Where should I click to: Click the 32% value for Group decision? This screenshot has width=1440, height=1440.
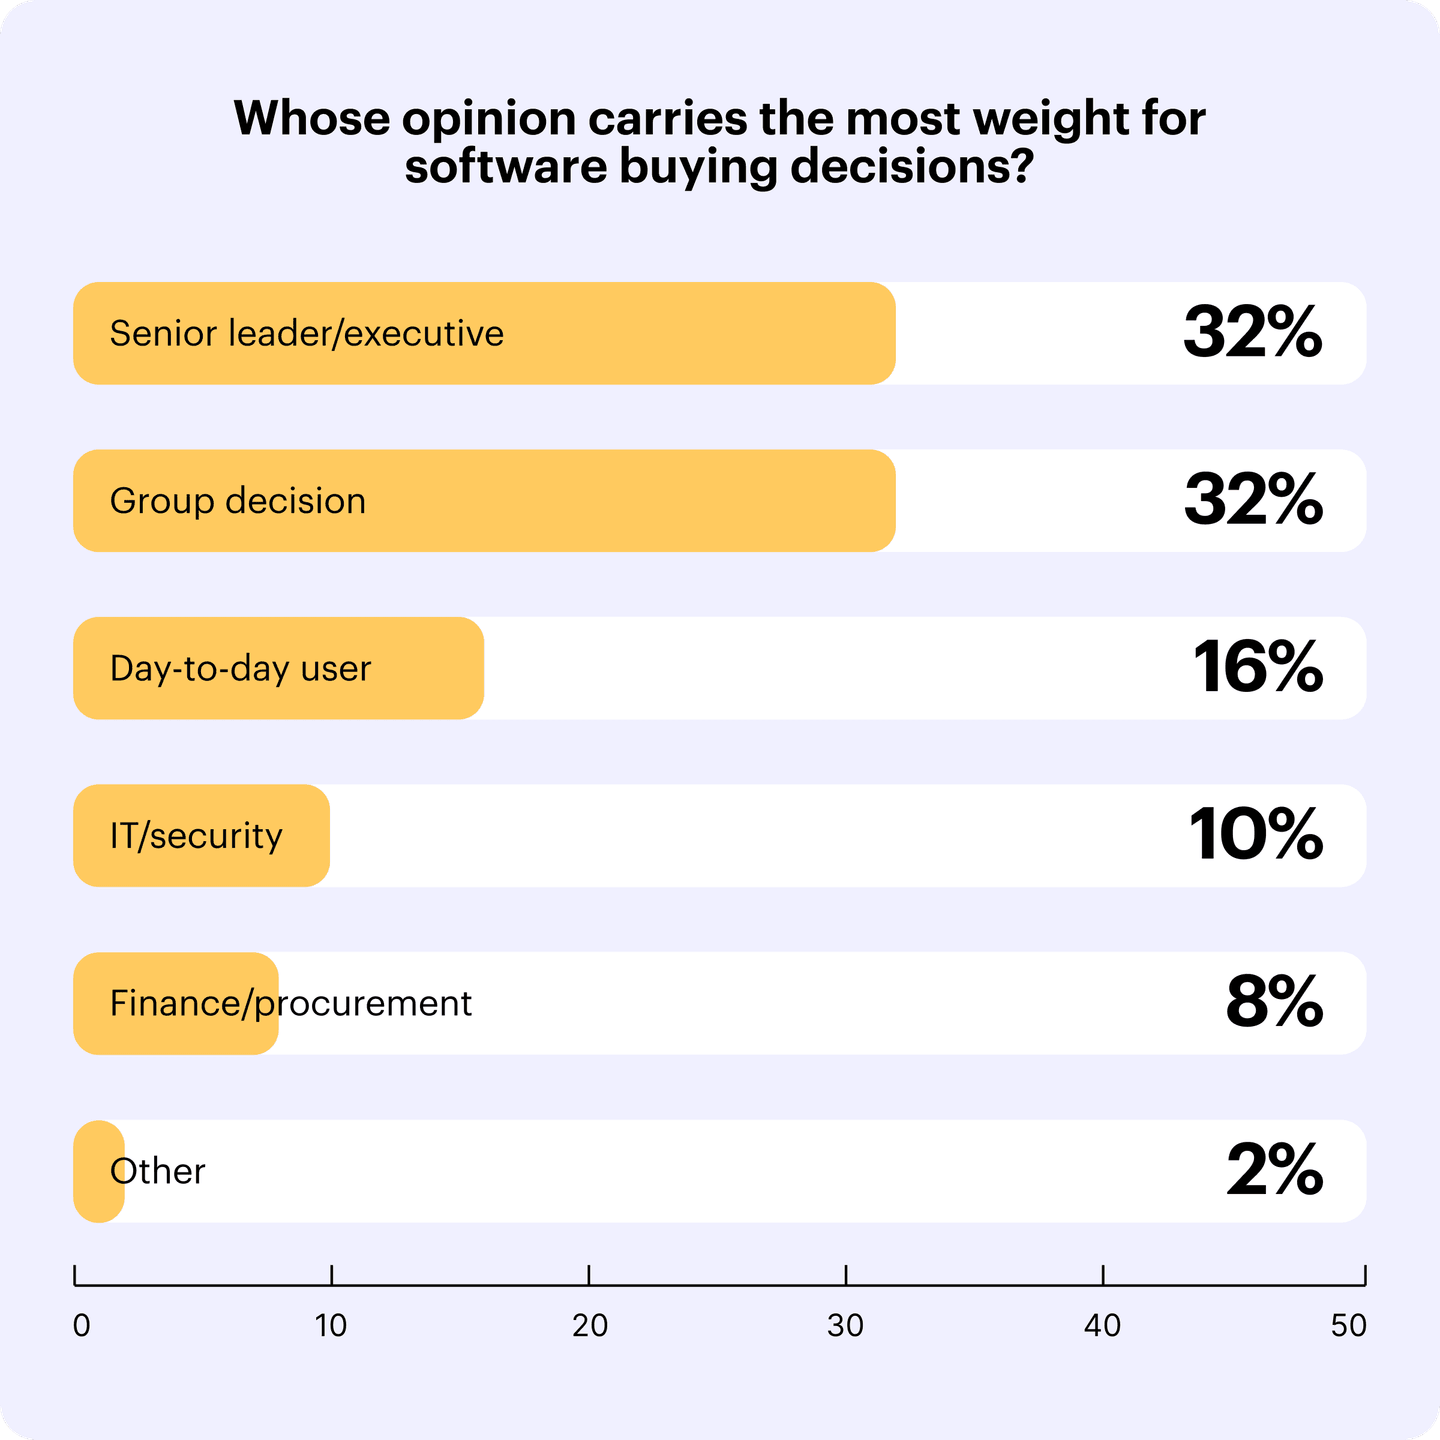(1252, 501)
